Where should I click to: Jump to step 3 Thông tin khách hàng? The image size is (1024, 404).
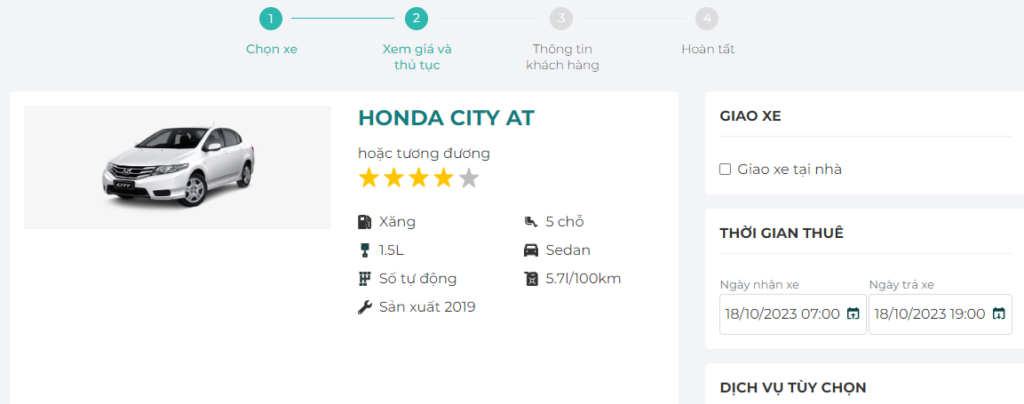(563, 18)
